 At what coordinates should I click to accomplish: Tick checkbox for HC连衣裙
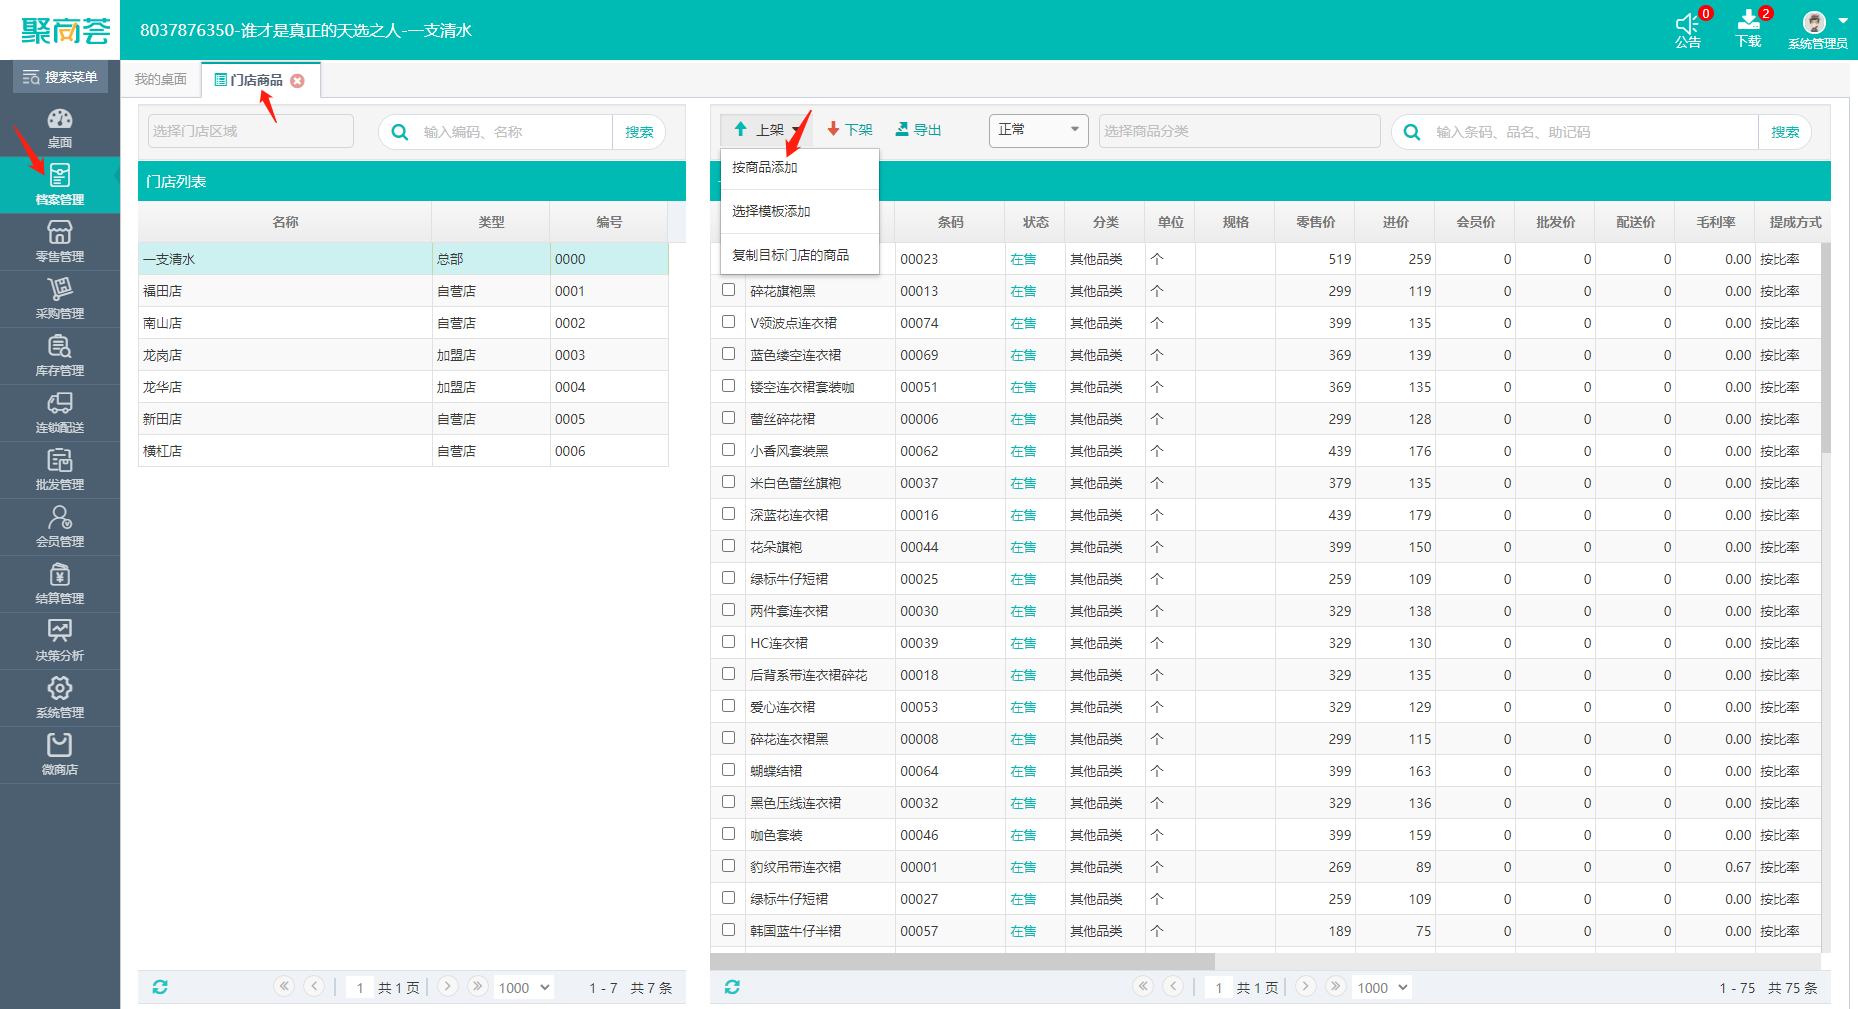click(x=729, y=642)
